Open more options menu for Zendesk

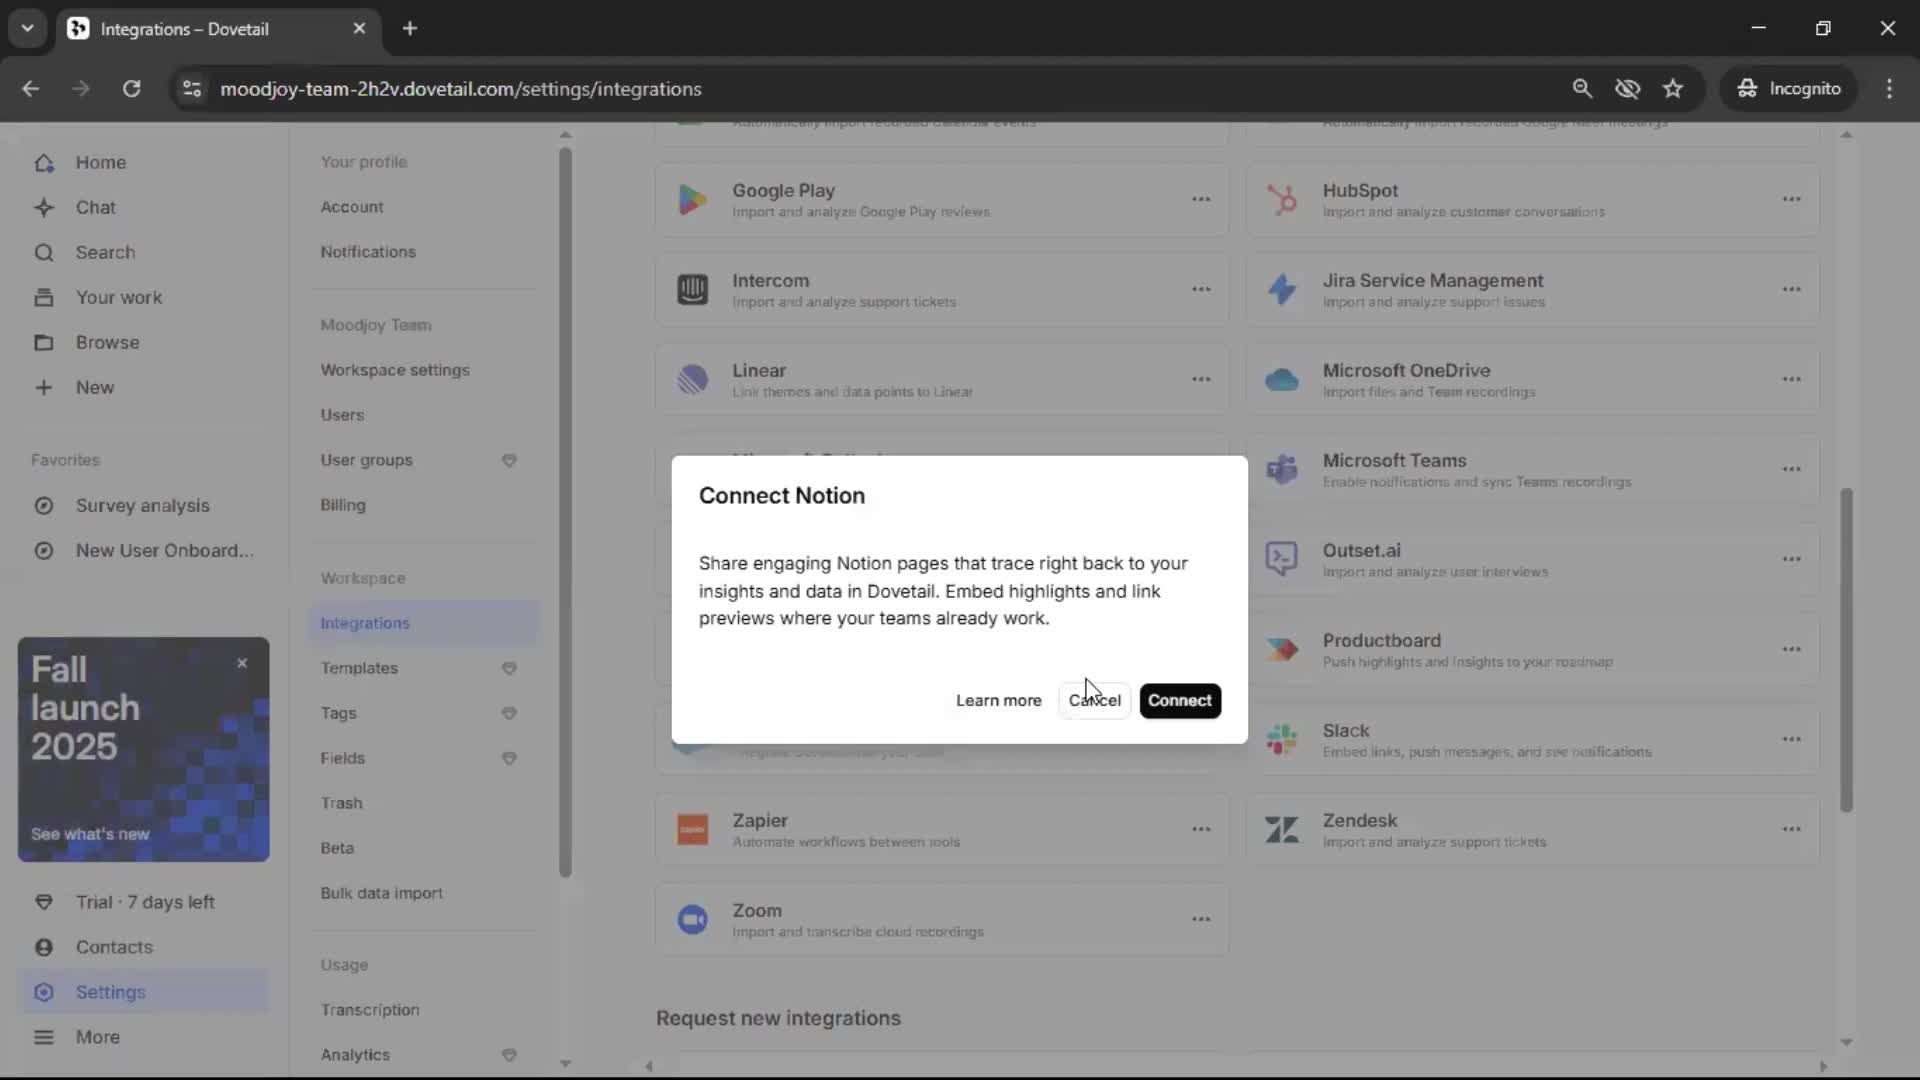coord(1791,829)
